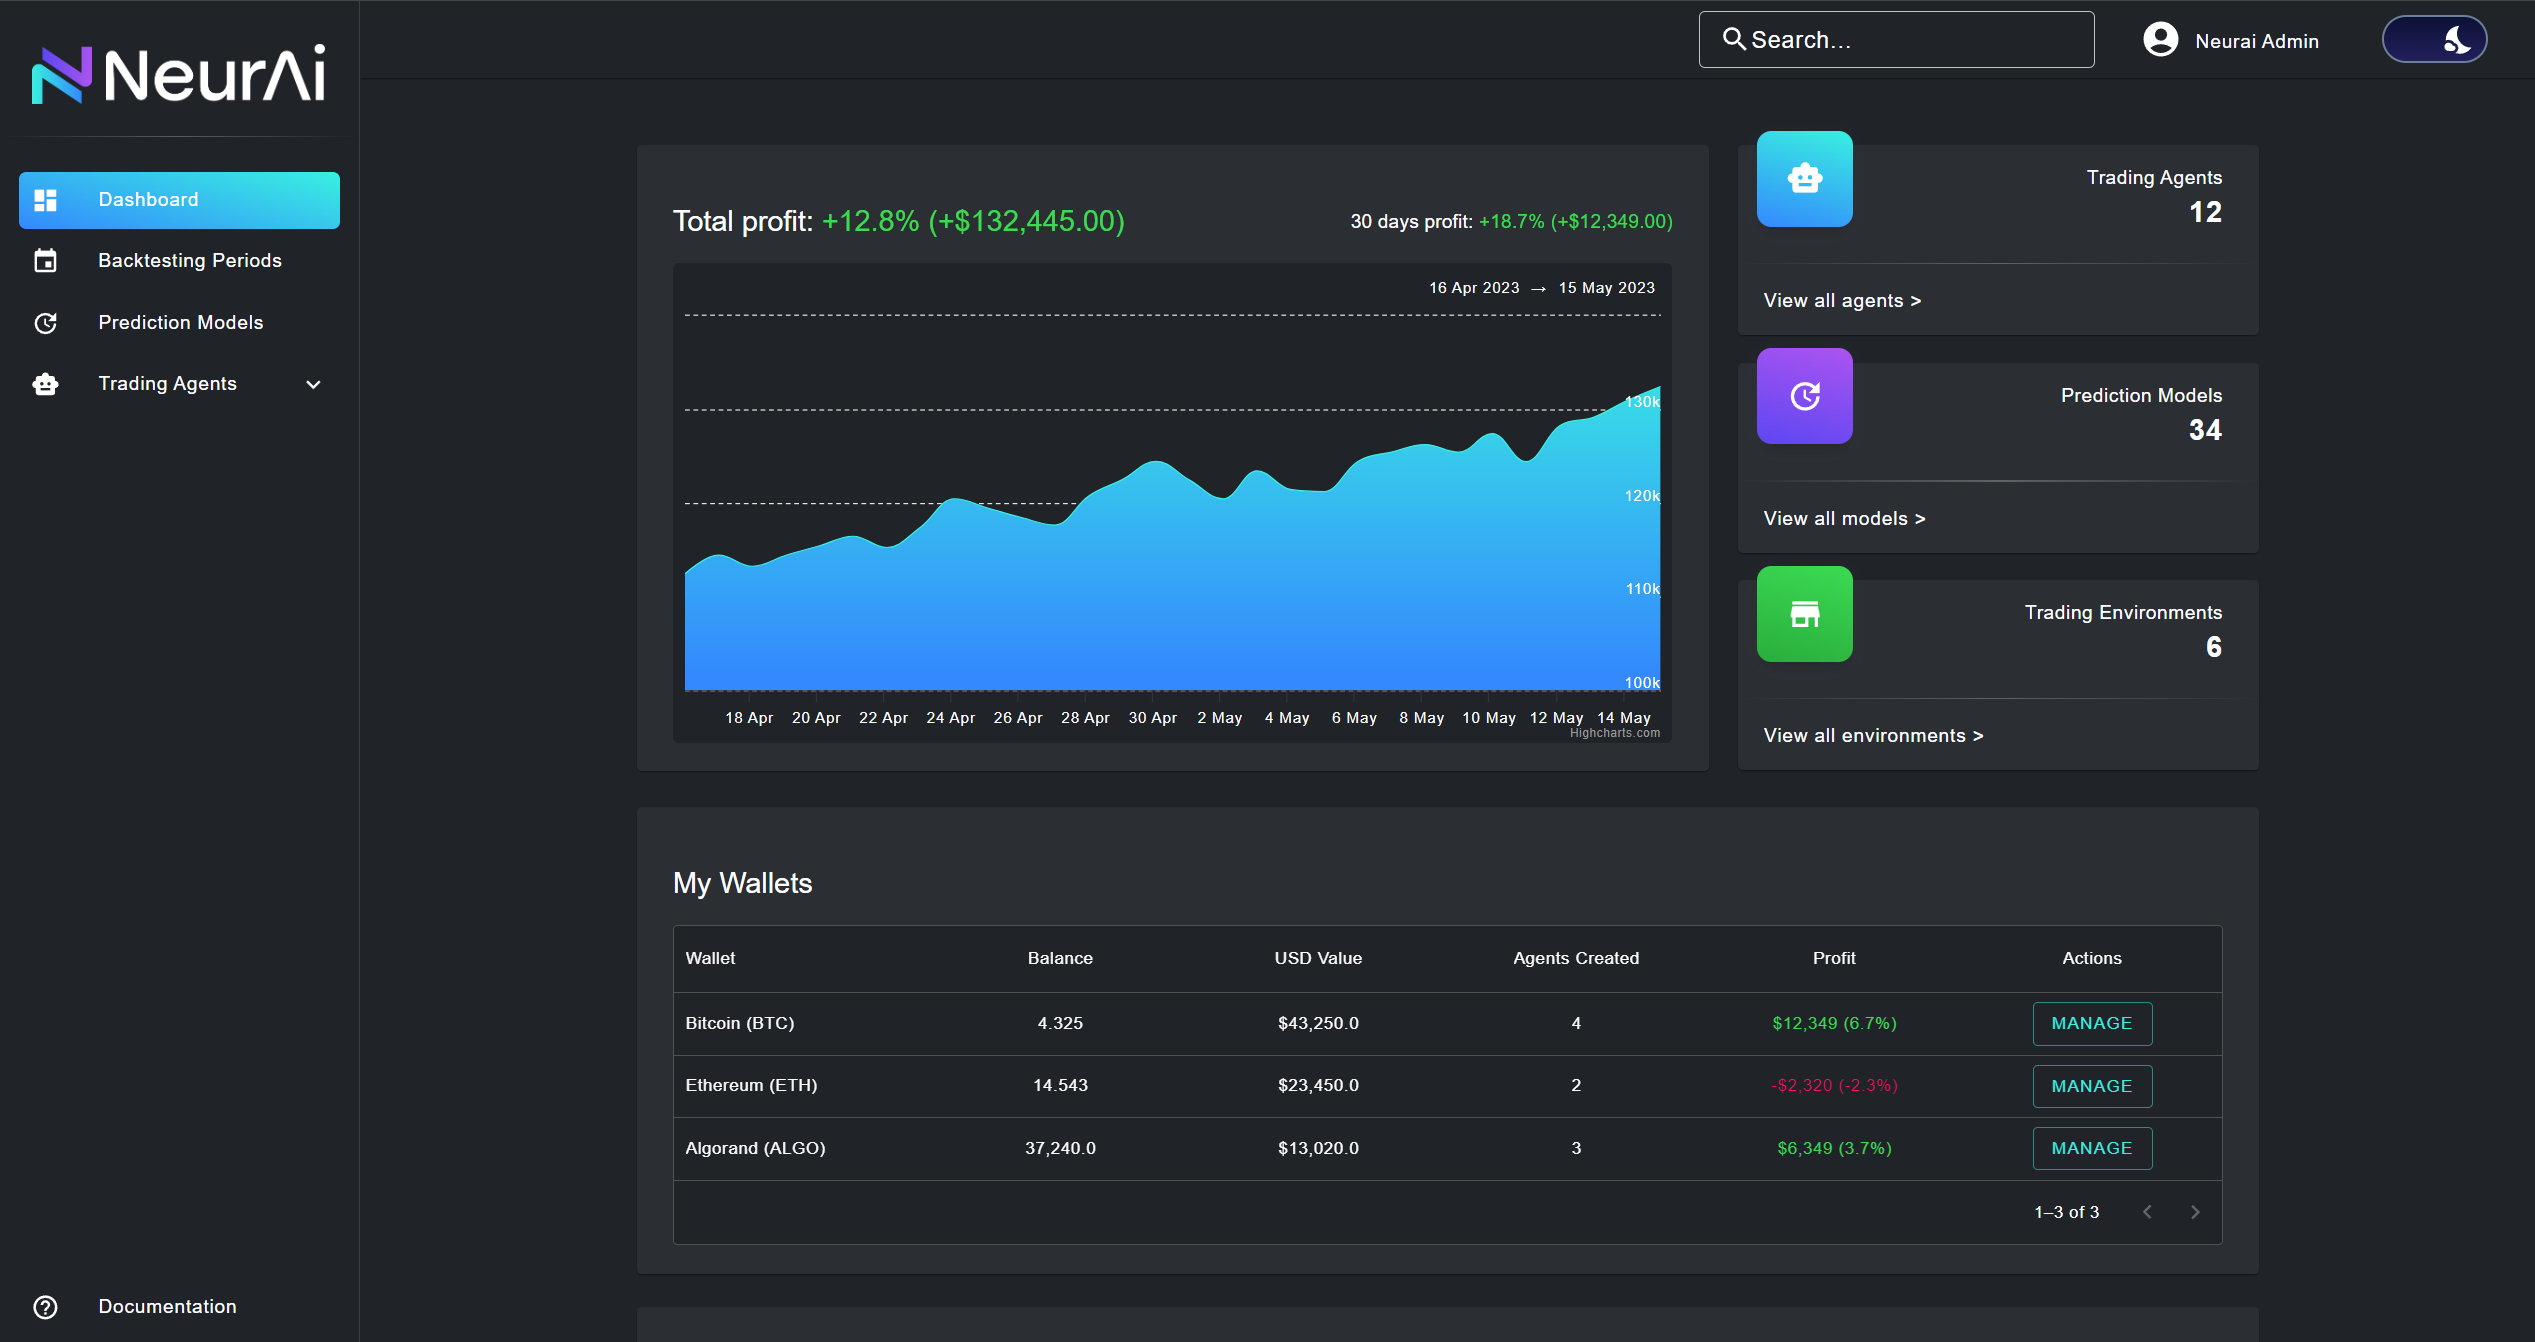The height and width of the screenshot is (1342, 2535).
Task: Click Manage for Ethereum (ETH) wallet
Action: 2092,1086
